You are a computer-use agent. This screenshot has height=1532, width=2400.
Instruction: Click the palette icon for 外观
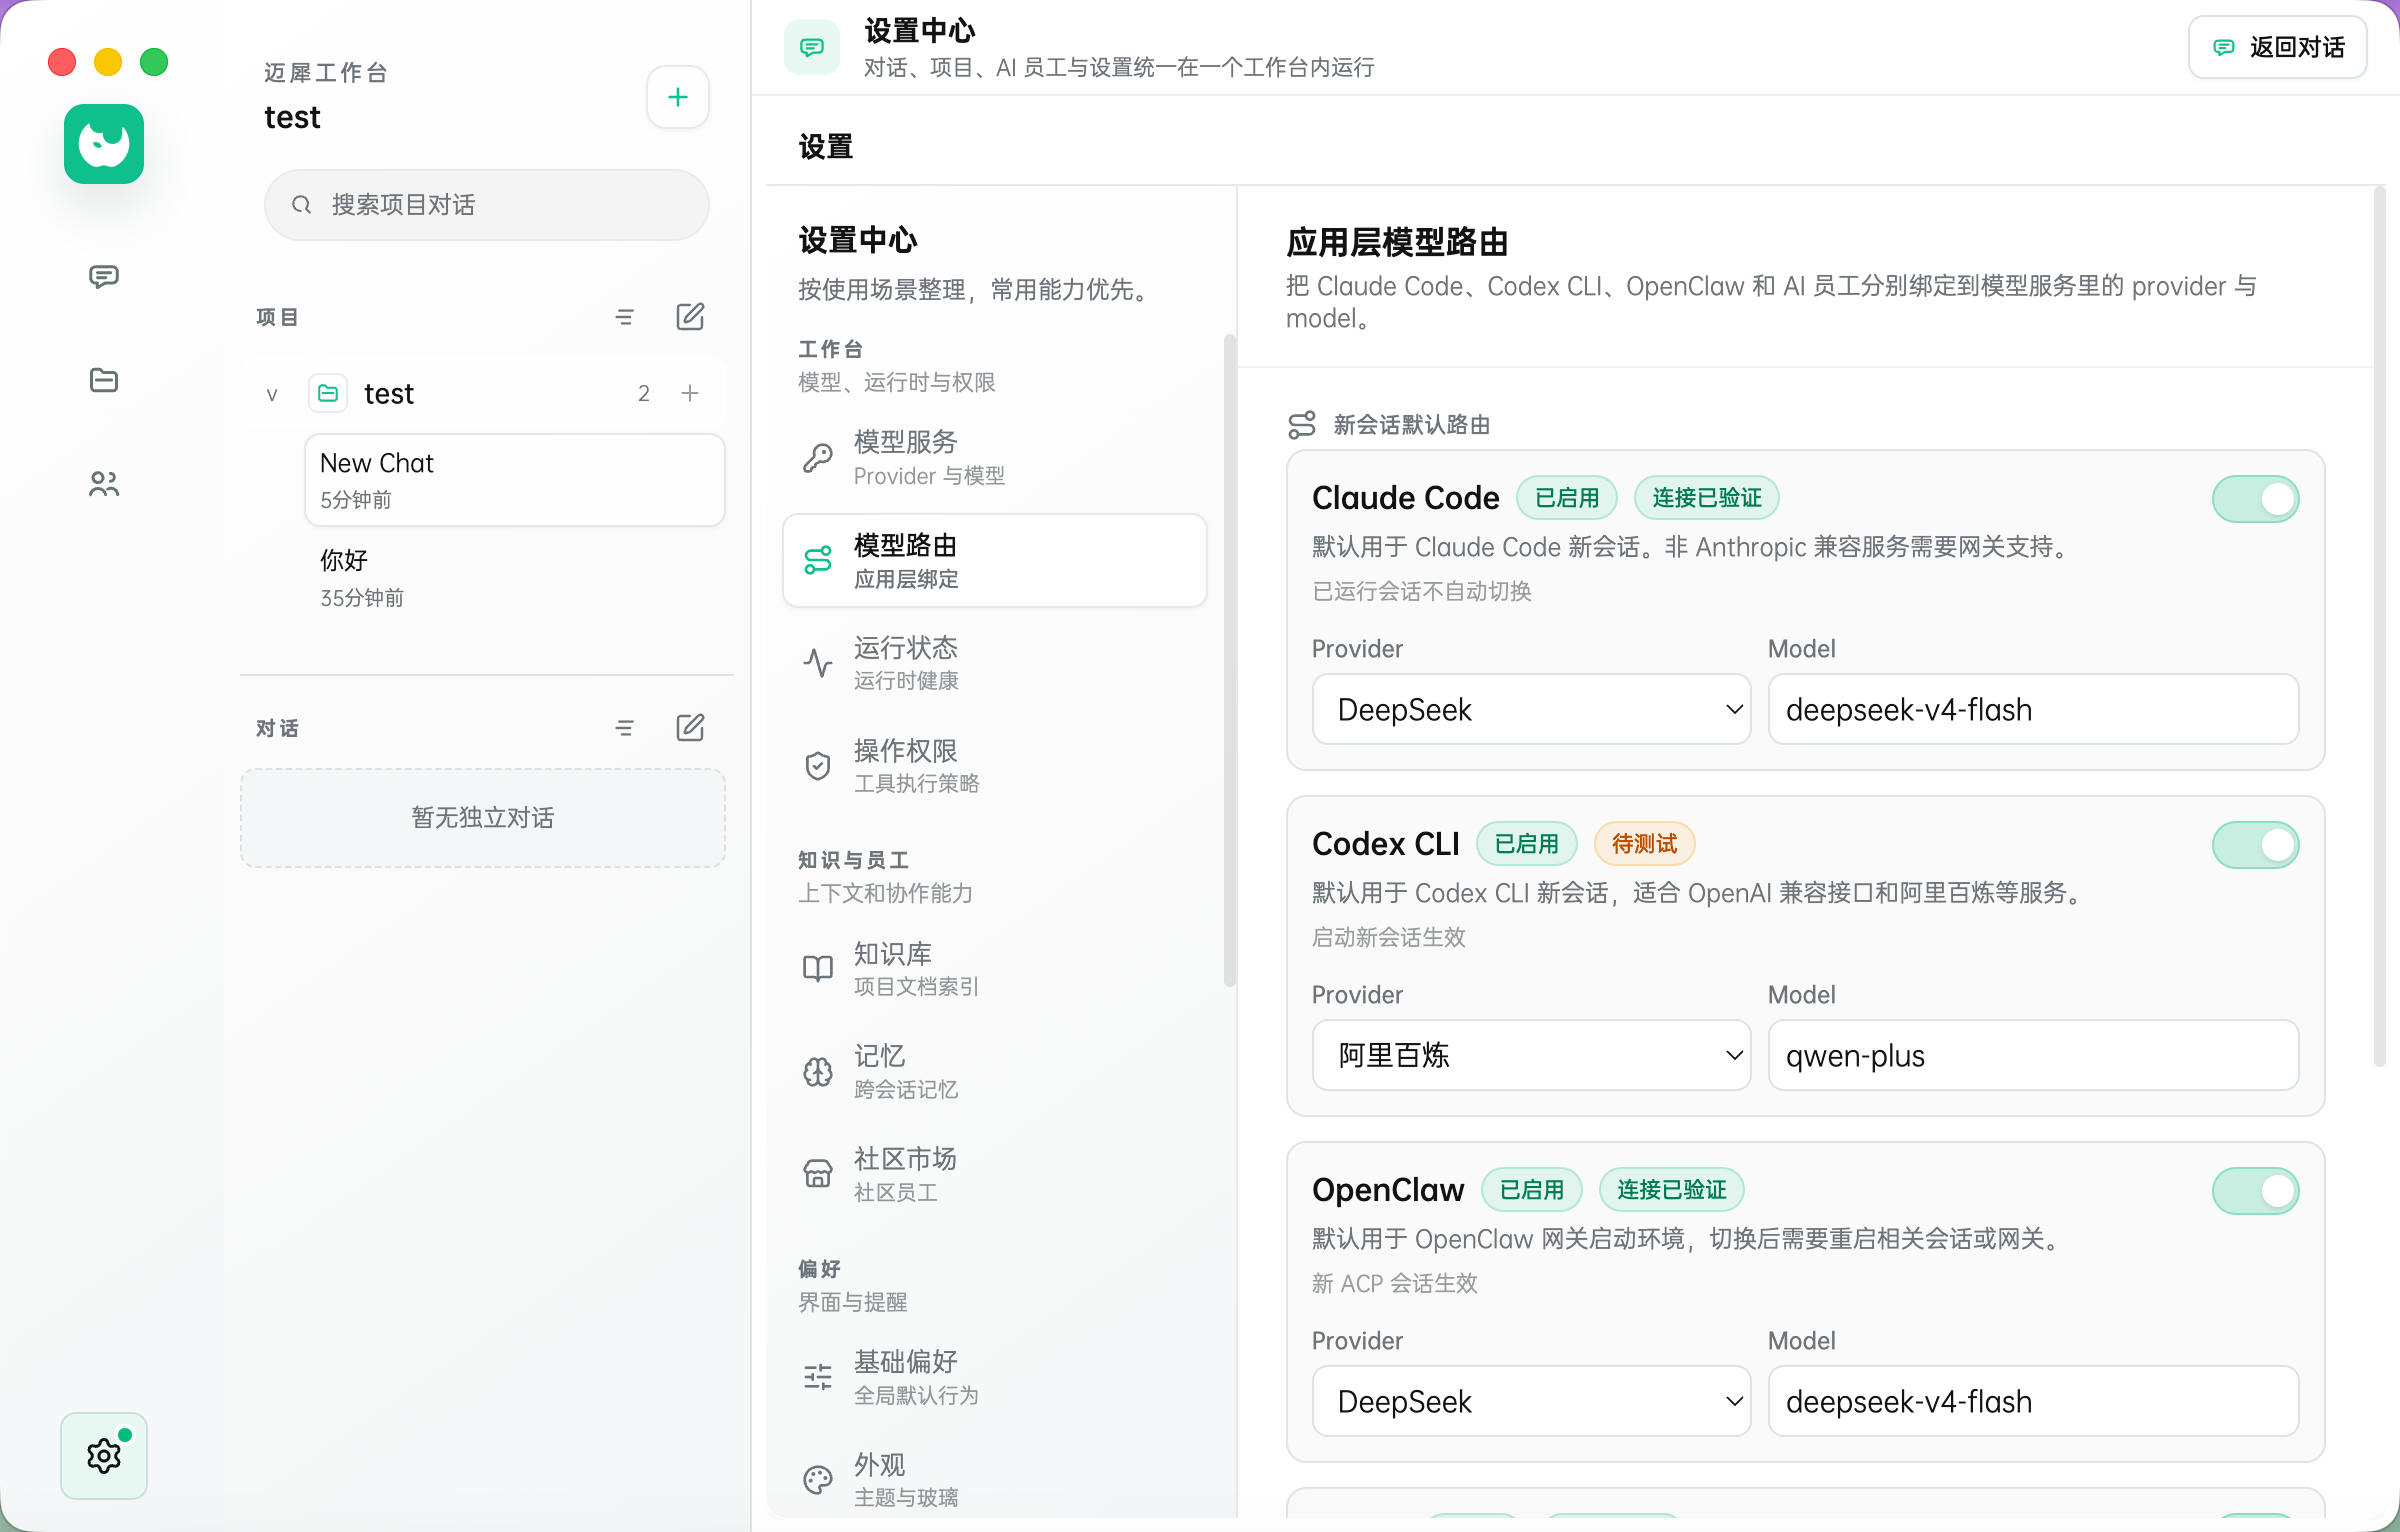point(818,1480)
